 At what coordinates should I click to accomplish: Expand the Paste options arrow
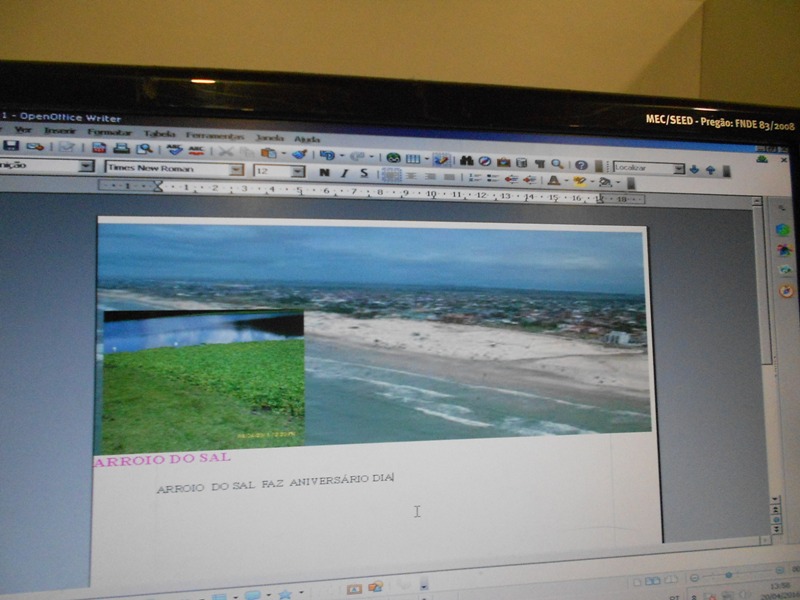283,154
